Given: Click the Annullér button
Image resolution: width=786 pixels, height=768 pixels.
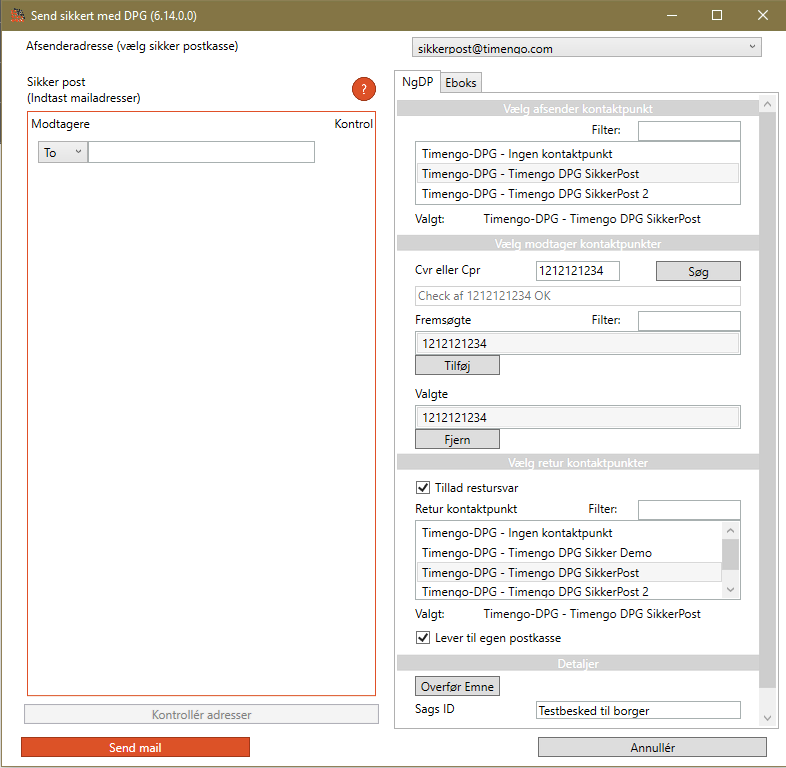Looking at the screenshot, I should click(652, 747).
